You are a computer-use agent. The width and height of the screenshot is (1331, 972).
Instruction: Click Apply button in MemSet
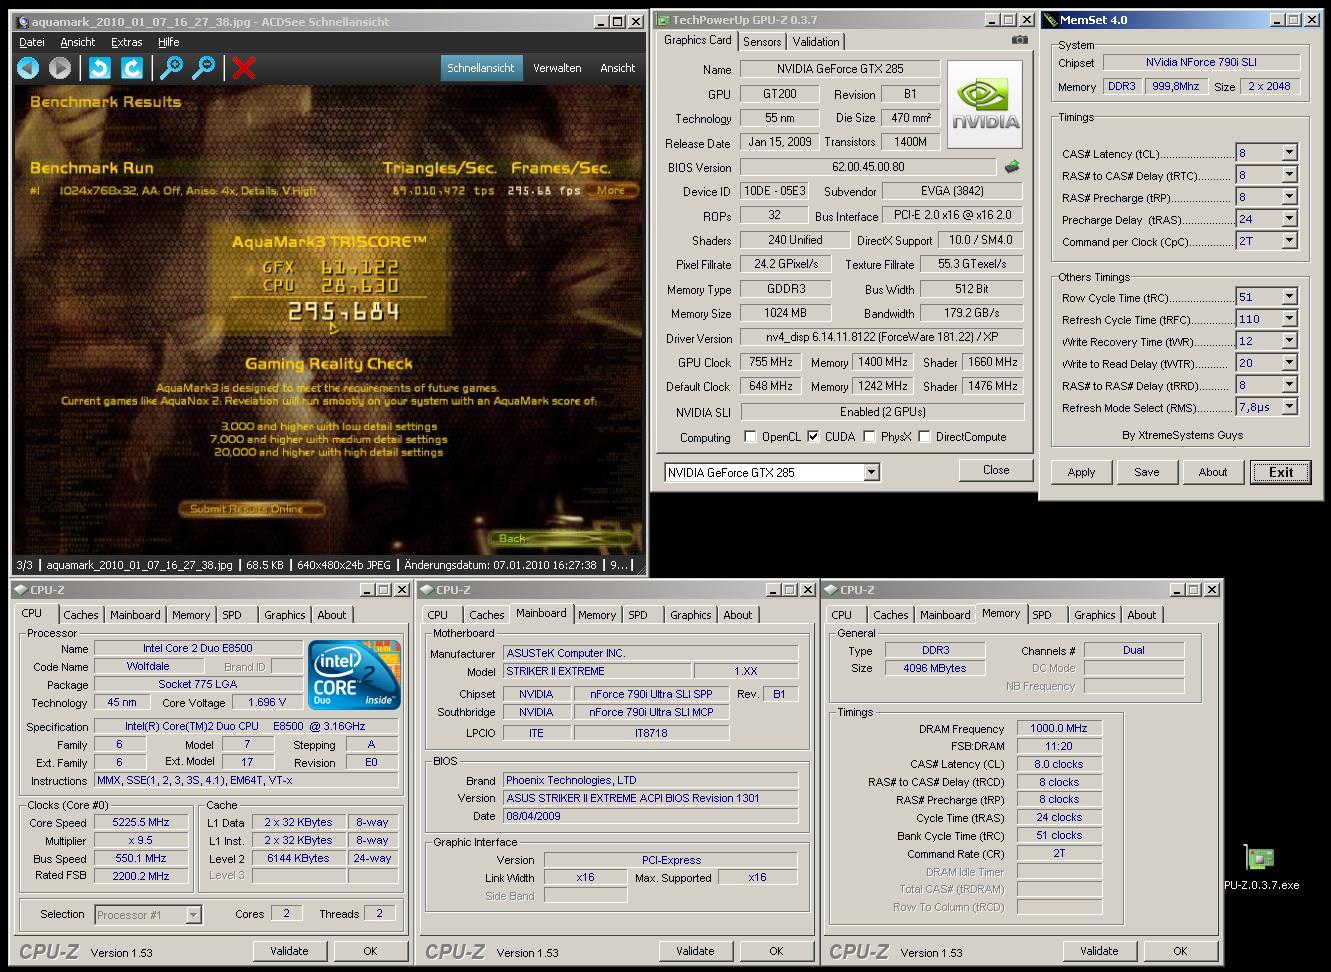(1081, 472)
